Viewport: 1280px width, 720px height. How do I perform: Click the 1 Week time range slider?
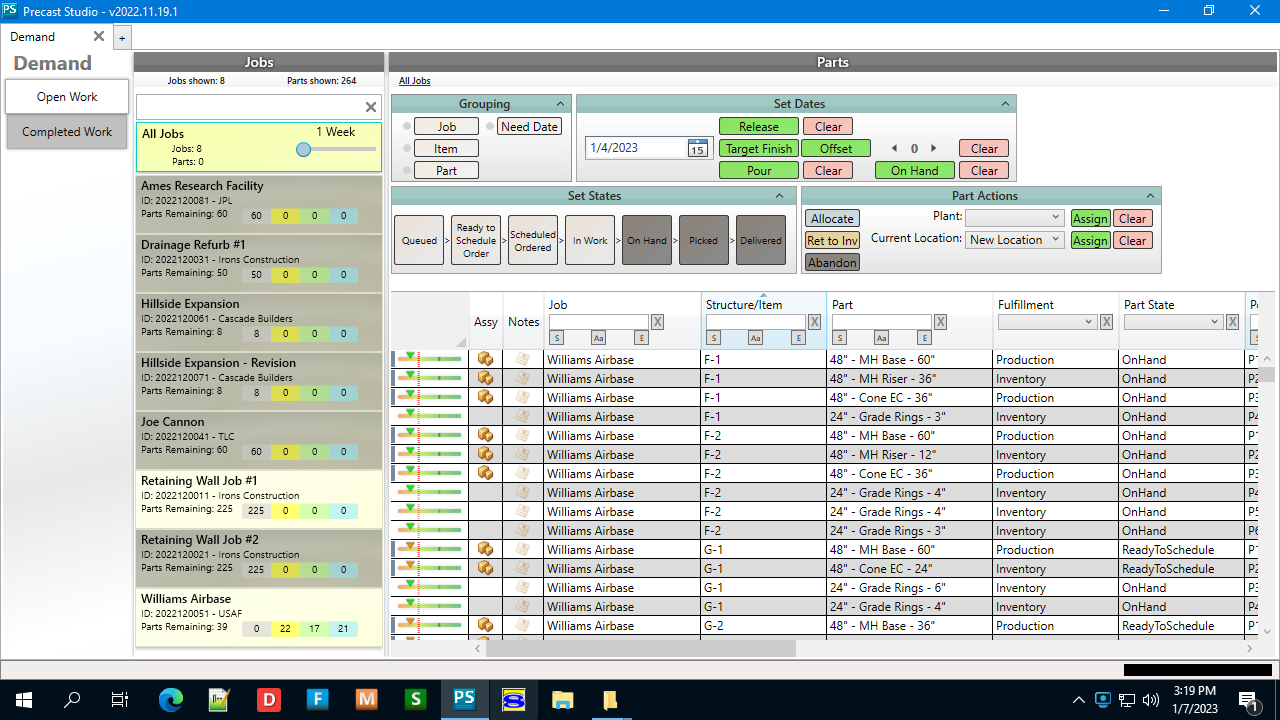[304, 149]
